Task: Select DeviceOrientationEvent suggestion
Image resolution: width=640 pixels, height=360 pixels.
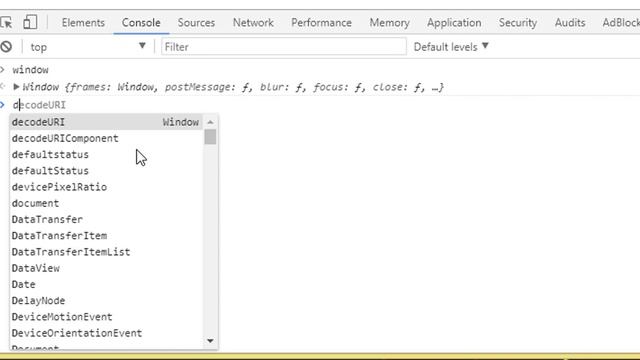Action: click(106, 333)
